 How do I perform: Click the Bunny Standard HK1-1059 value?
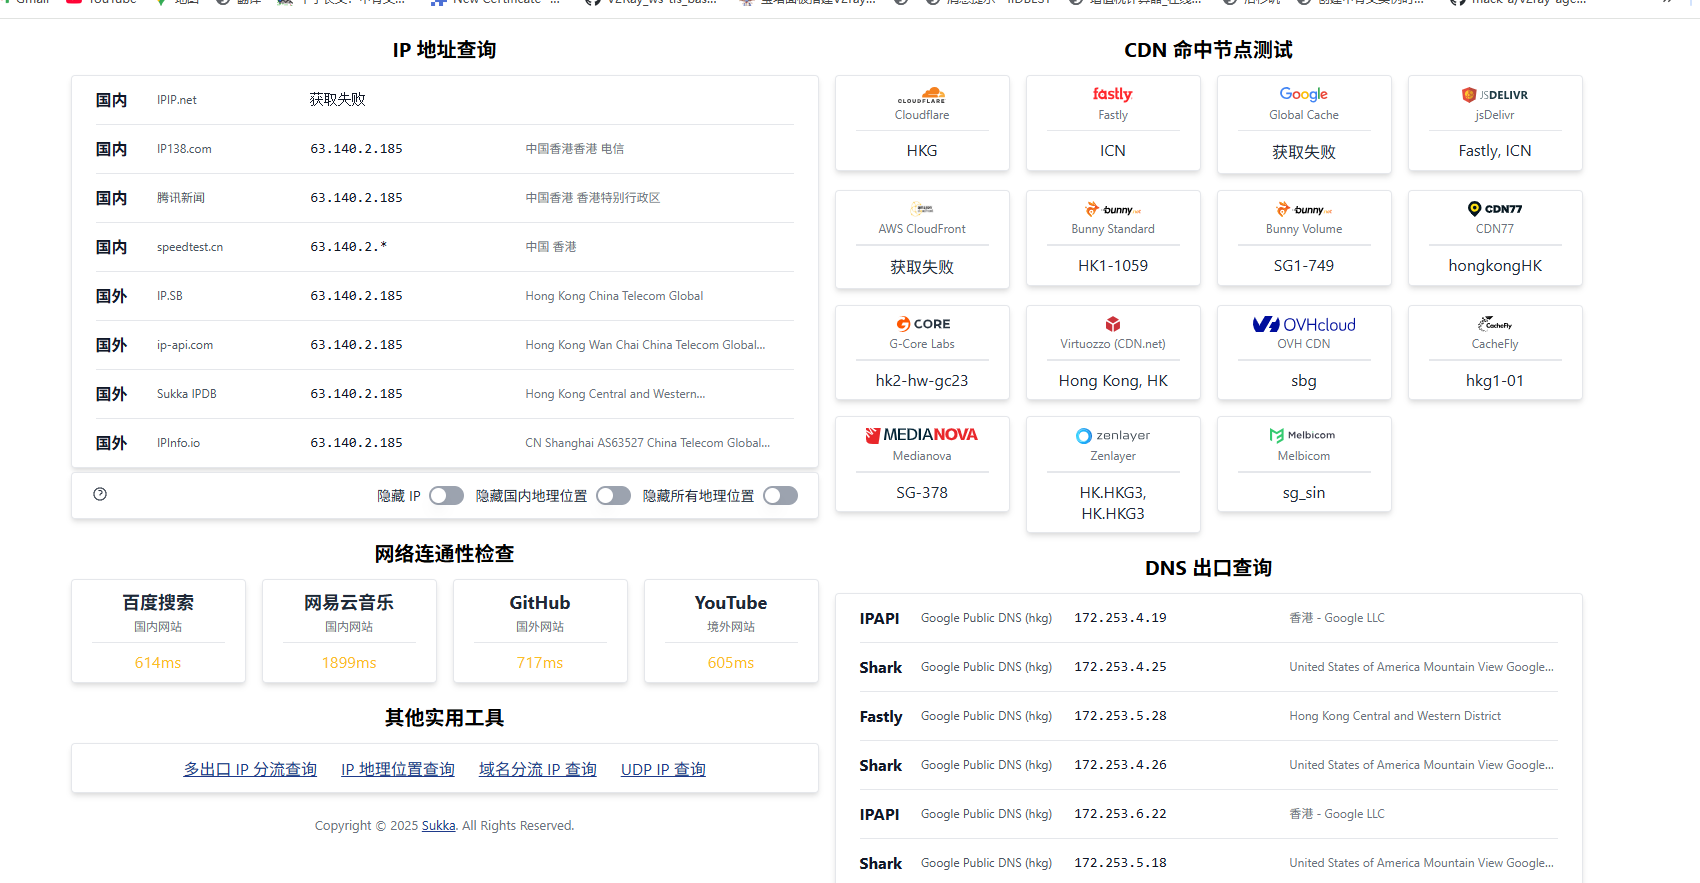coord(1113,266)
